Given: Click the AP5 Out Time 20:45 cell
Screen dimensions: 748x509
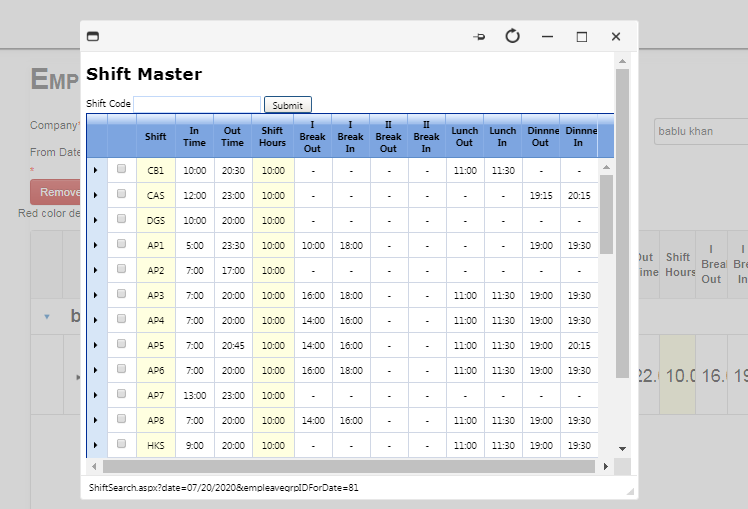Looking at the screenshot, I should 233,345.
